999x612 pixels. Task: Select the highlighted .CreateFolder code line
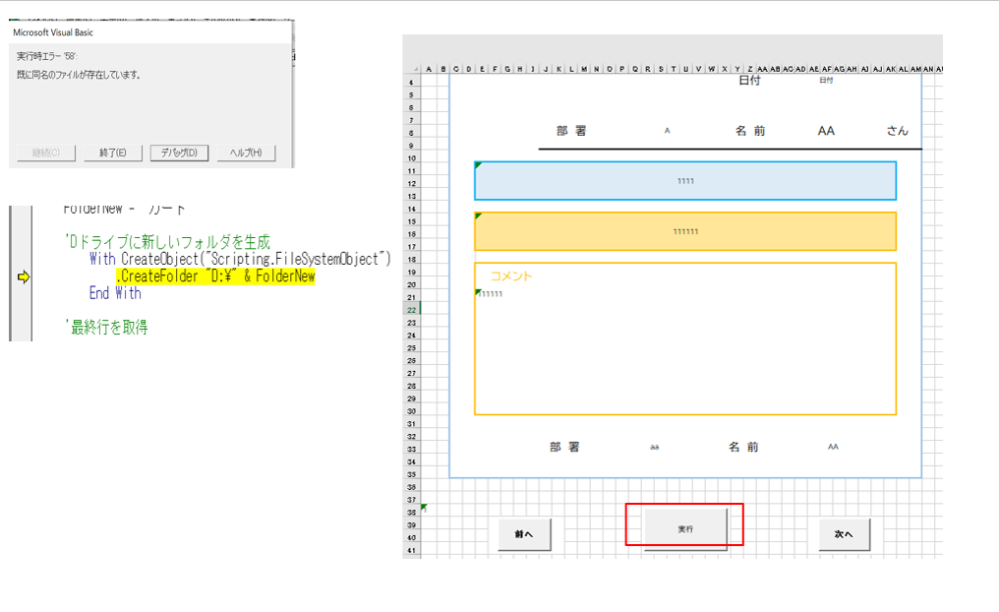tap(215, 277)
